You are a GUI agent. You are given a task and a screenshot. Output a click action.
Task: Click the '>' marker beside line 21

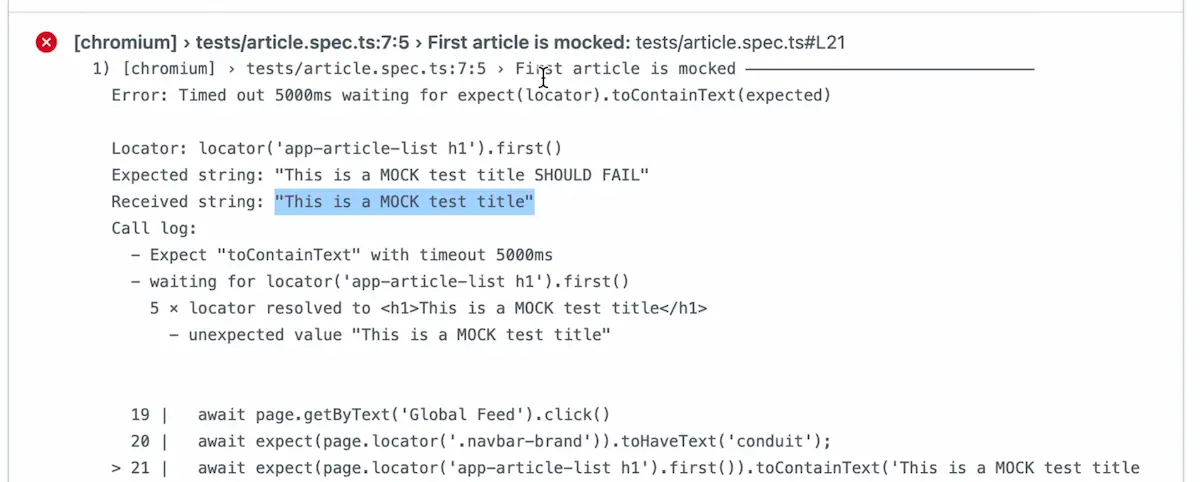[x=116, y=468]
